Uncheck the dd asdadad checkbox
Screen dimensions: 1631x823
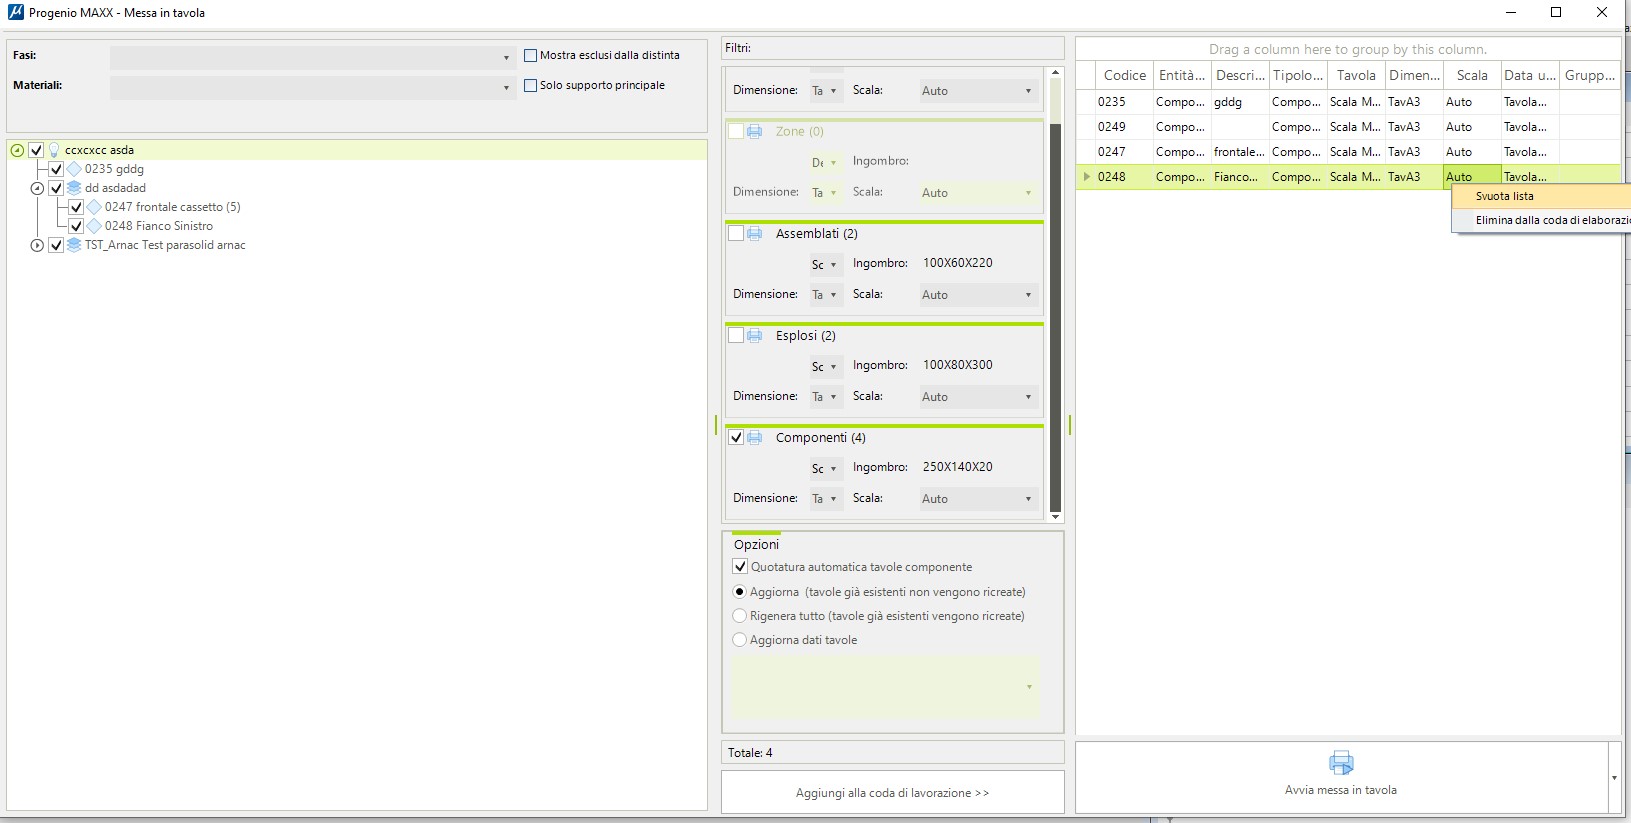click(x=56, y=188)
